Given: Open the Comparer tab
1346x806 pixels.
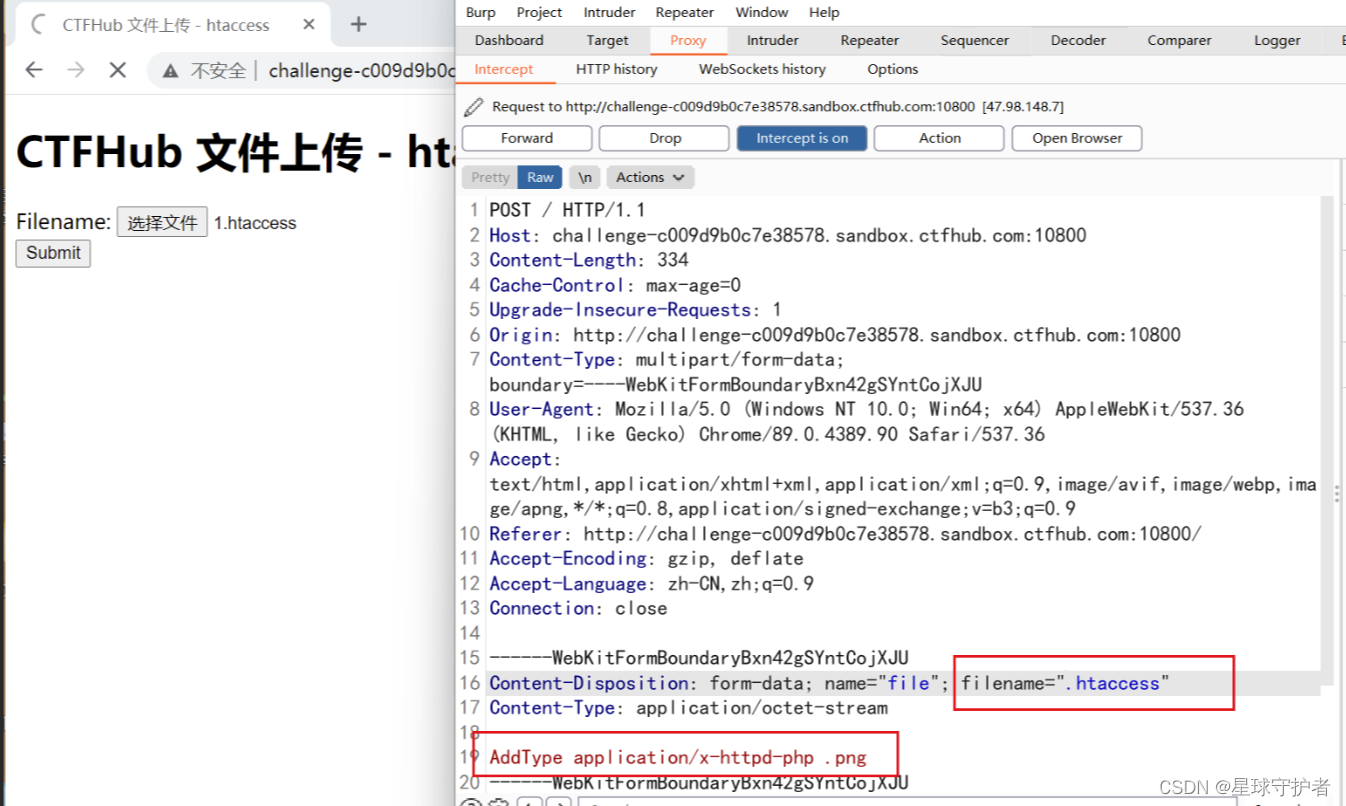Looking at the screenshot, I should (1179, 40).
